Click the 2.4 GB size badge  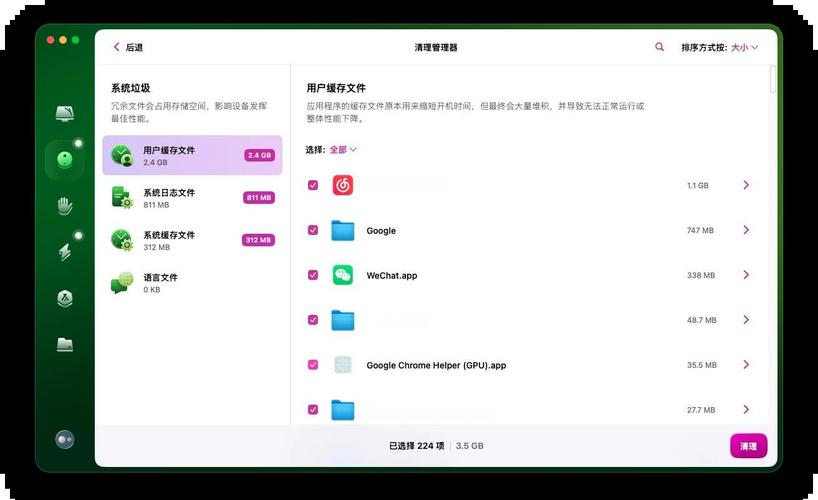tap(259, 155)
